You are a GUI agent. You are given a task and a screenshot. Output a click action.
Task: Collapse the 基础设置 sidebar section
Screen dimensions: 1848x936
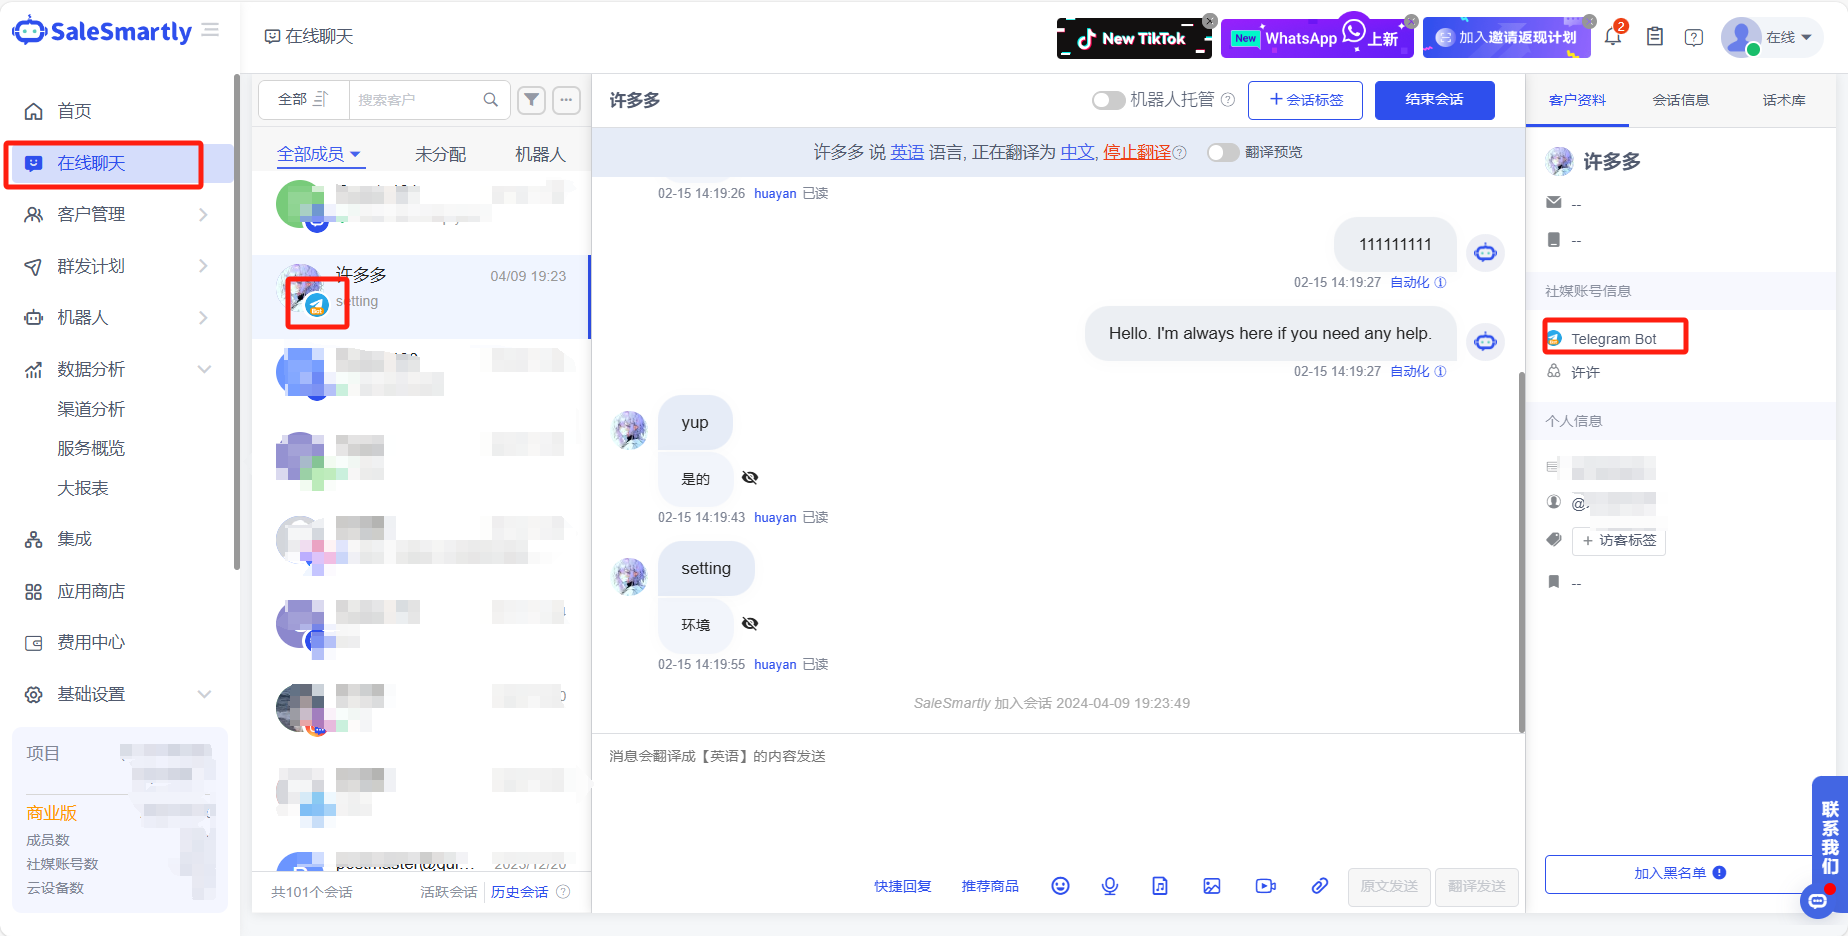click(x=97, y=693)
